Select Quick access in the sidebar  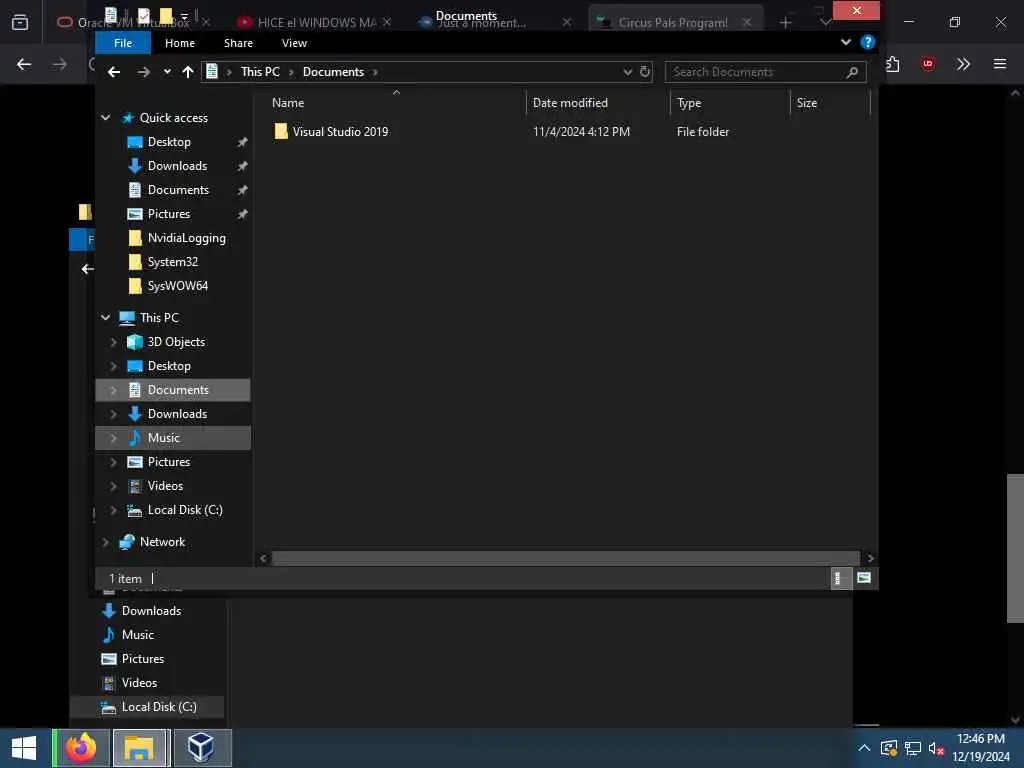click(174, 118)
